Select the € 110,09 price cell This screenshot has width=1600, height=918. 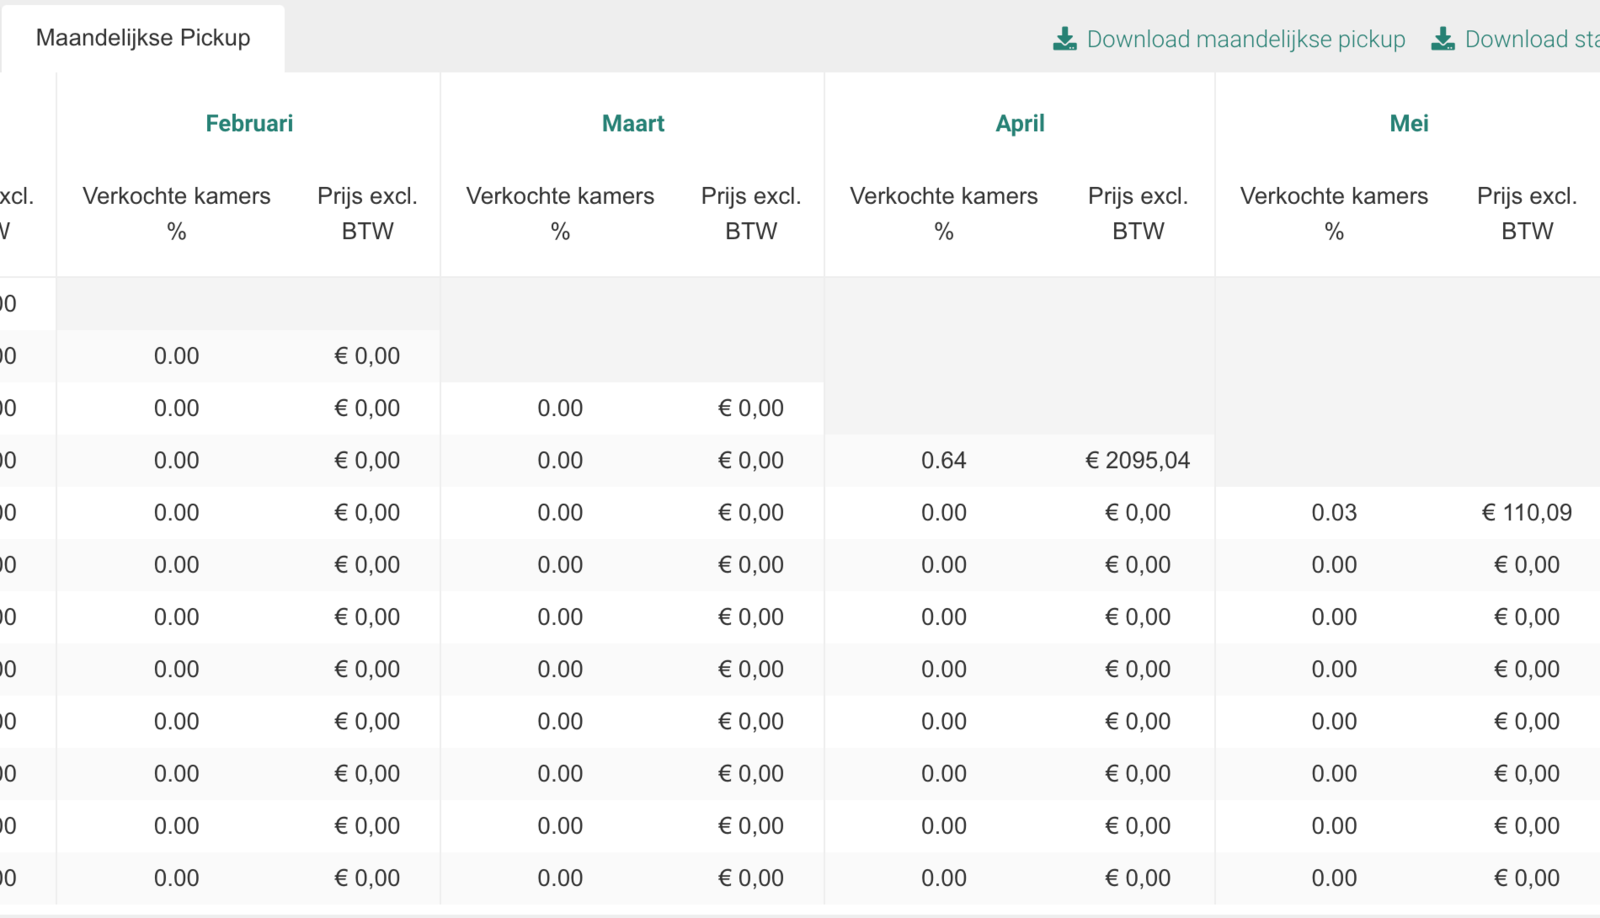tap(1527, 513)
